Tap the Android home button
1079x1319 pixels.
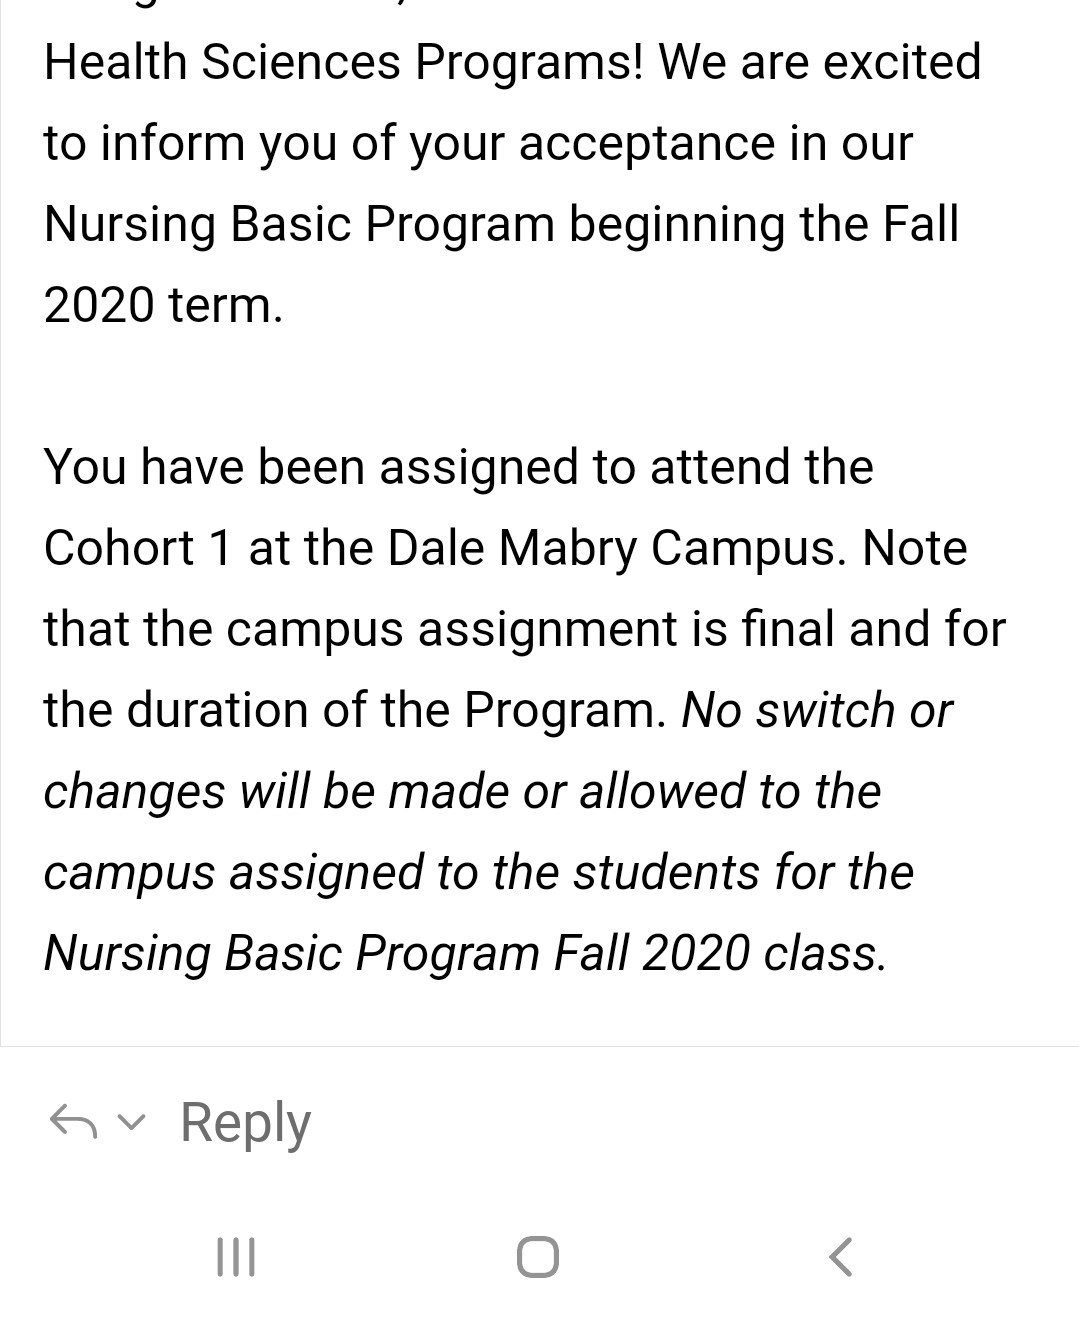(538, 1257)
